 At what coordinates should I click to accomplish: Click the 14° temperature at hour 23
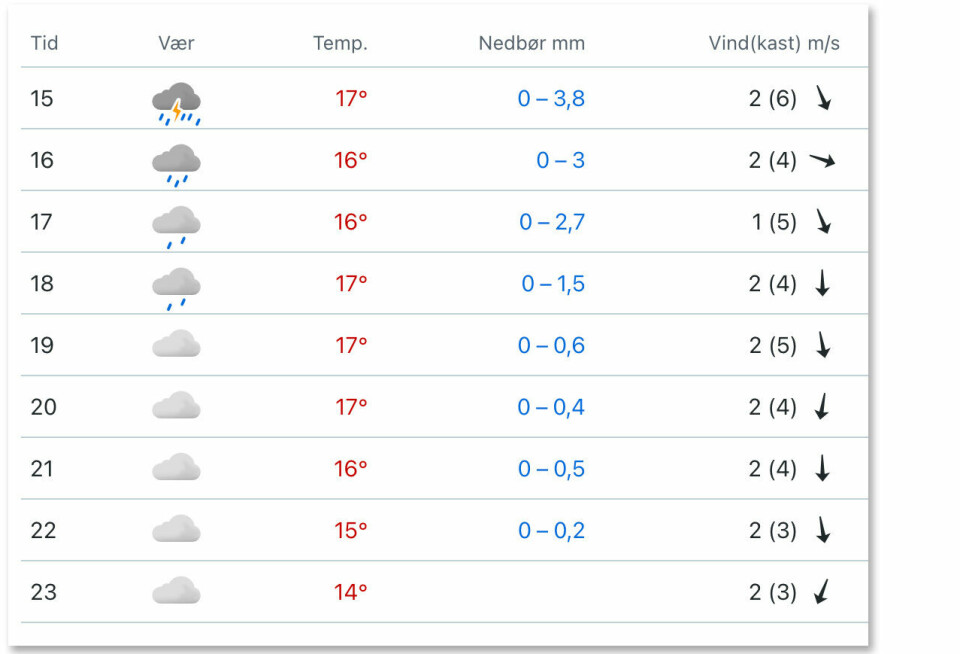point(350,592)
